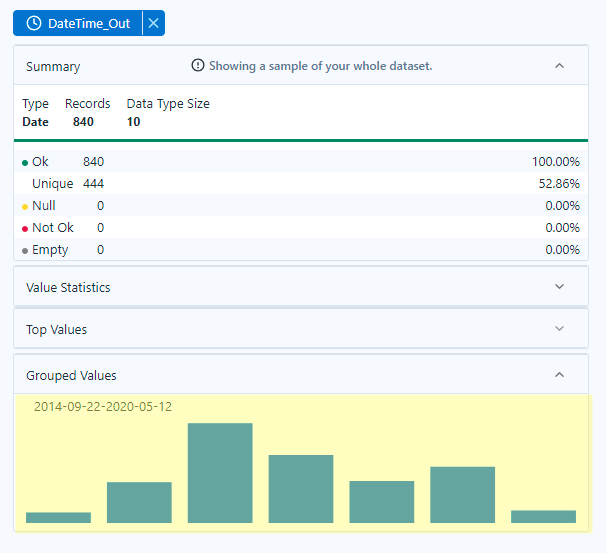Click the clock icon on DateTime_Out chip

(34, 23)
